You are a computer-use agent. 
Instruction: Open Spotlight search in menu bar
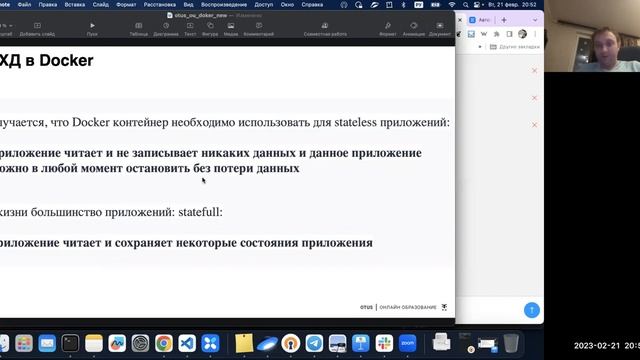pyautogui.click(x=465, y=4)
